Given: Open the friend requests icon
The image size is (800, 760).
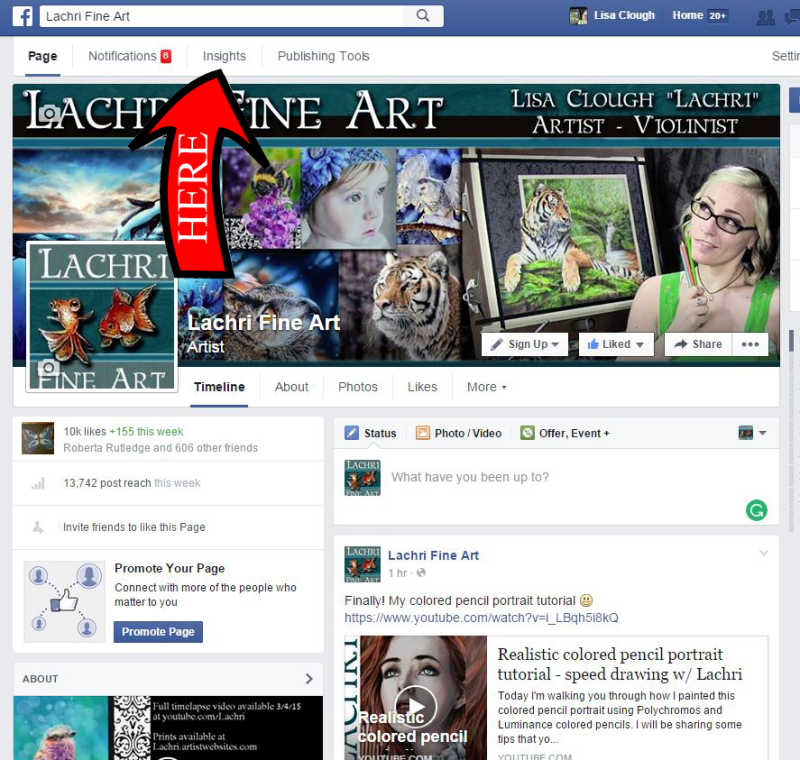Looking at the screenshot, I should (x=765, y=17).
